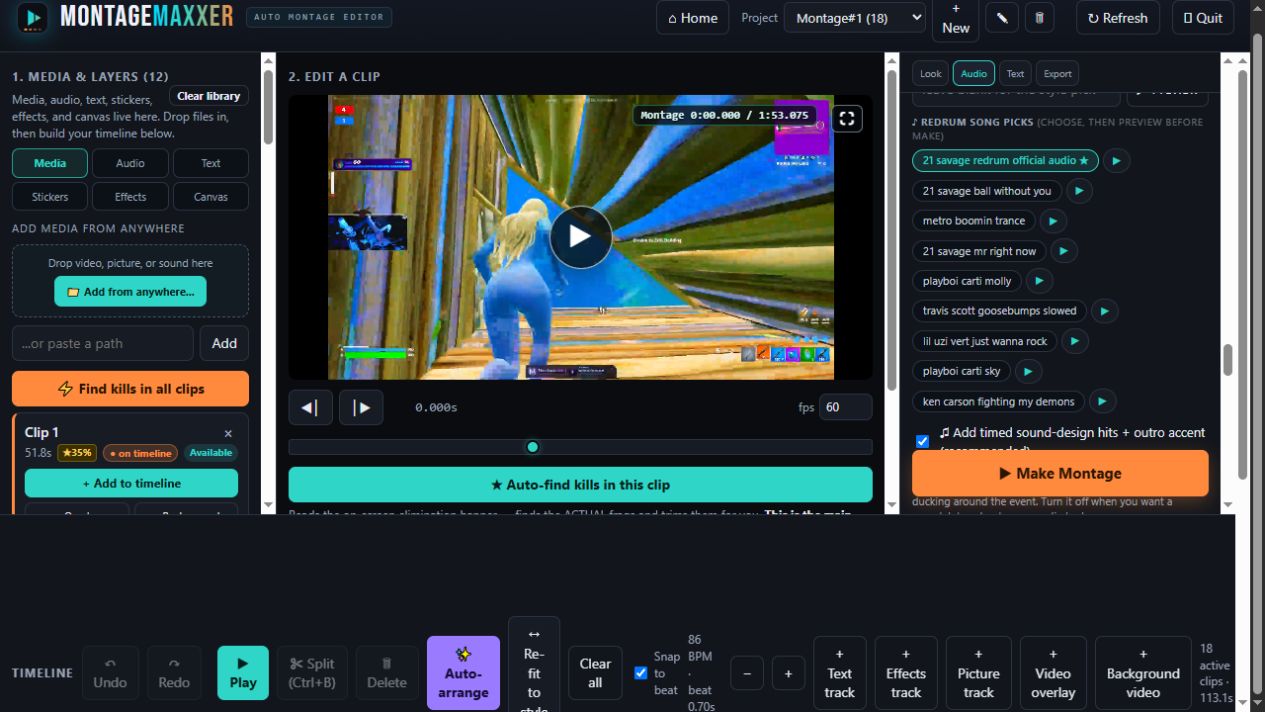
Task: Select the Audio library tab in left panel
Action: pos(130,163)
